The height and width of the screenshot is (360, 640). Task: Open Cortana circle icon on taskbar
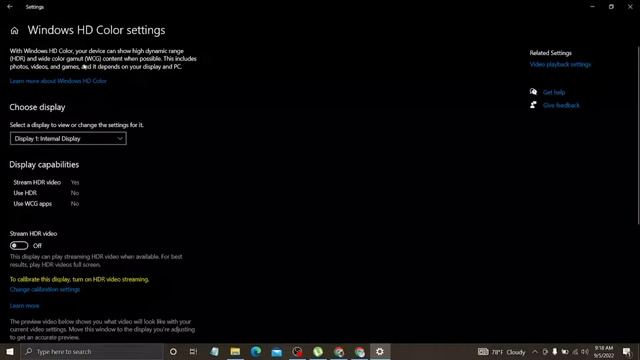[173, 351]
